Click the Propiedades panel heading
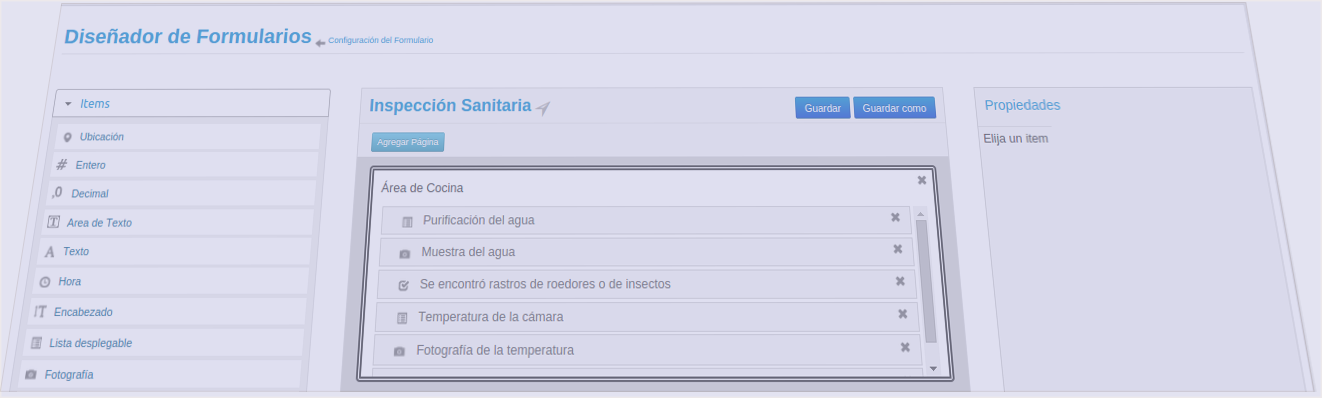This screenshot has height=398, width=1322. (1022, 105)
